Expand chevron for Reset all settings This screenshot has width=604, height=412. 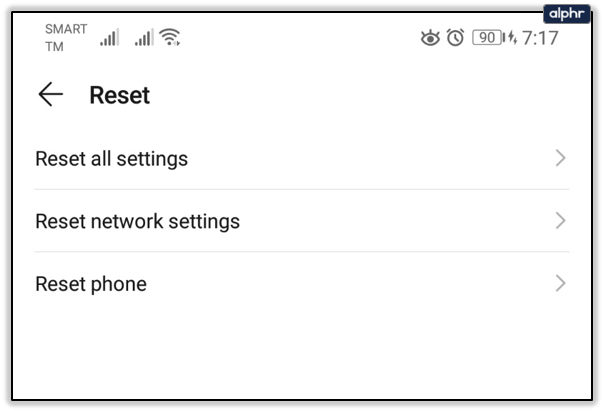point(561,158)
